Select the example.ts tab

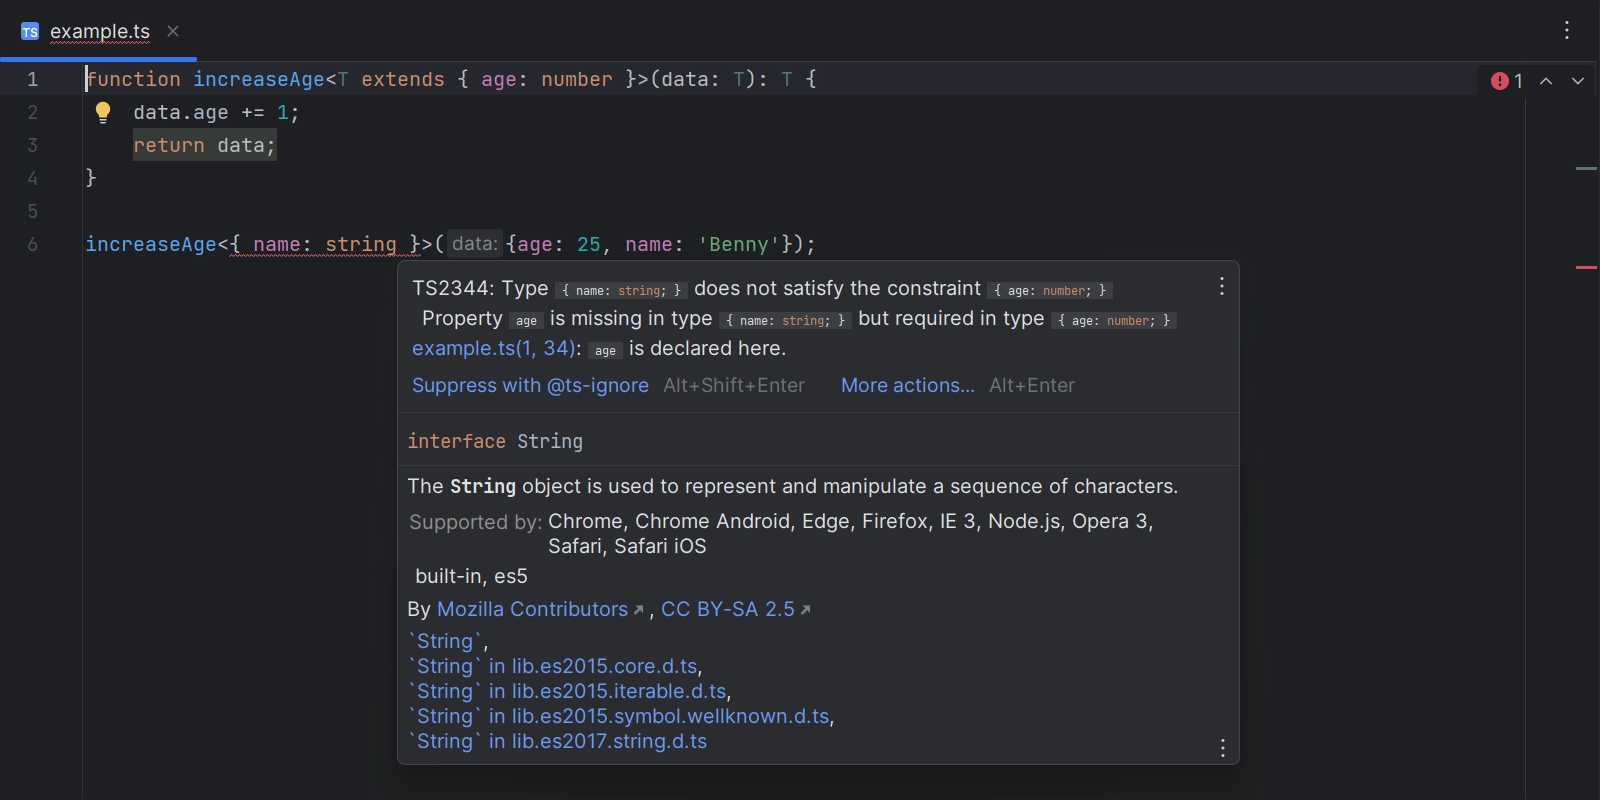coord(100,31)
